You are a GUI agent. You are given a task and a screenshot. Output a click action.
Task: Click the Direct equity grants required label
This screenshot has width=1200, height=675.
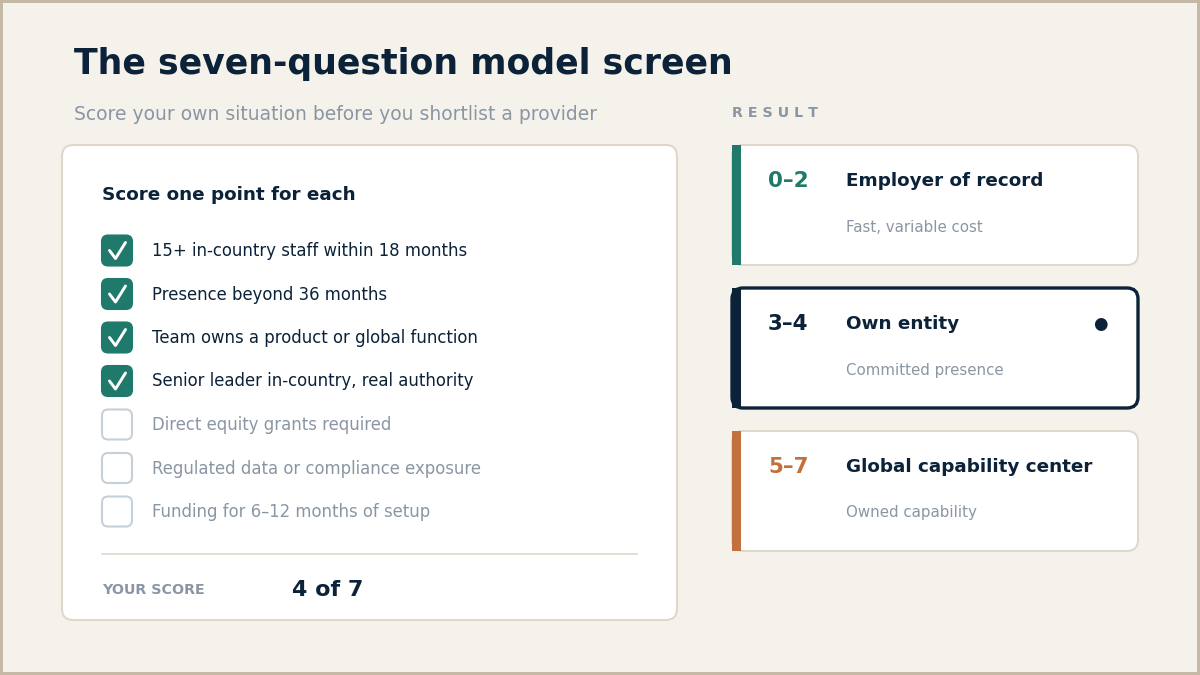tap(272, 425)
